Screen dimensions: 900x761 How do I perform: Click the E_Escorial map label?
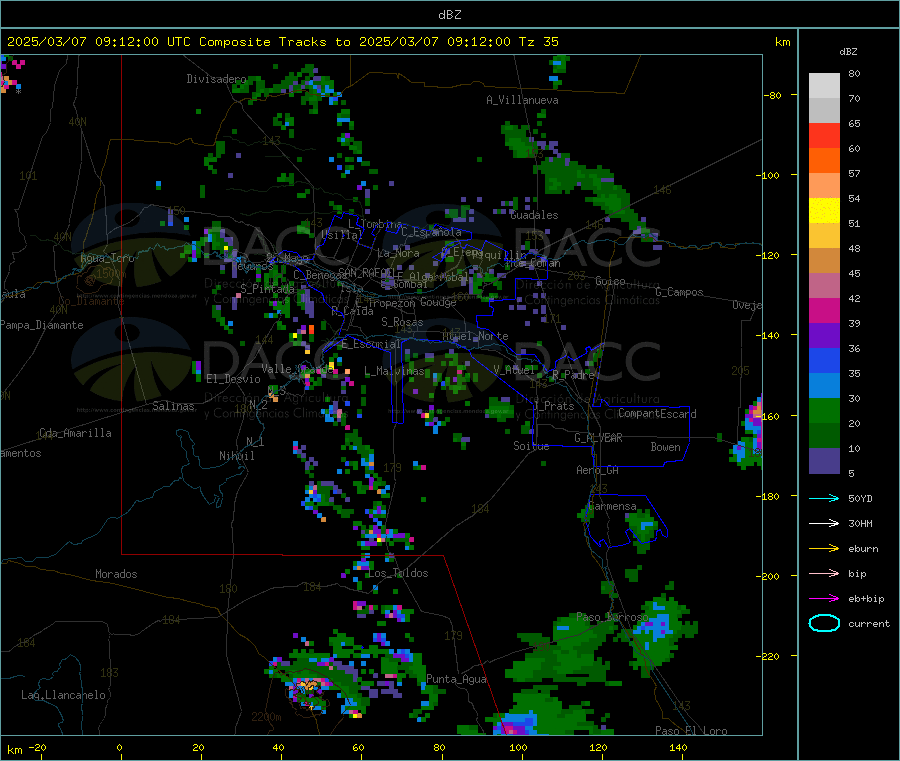[x=371, y=344]
